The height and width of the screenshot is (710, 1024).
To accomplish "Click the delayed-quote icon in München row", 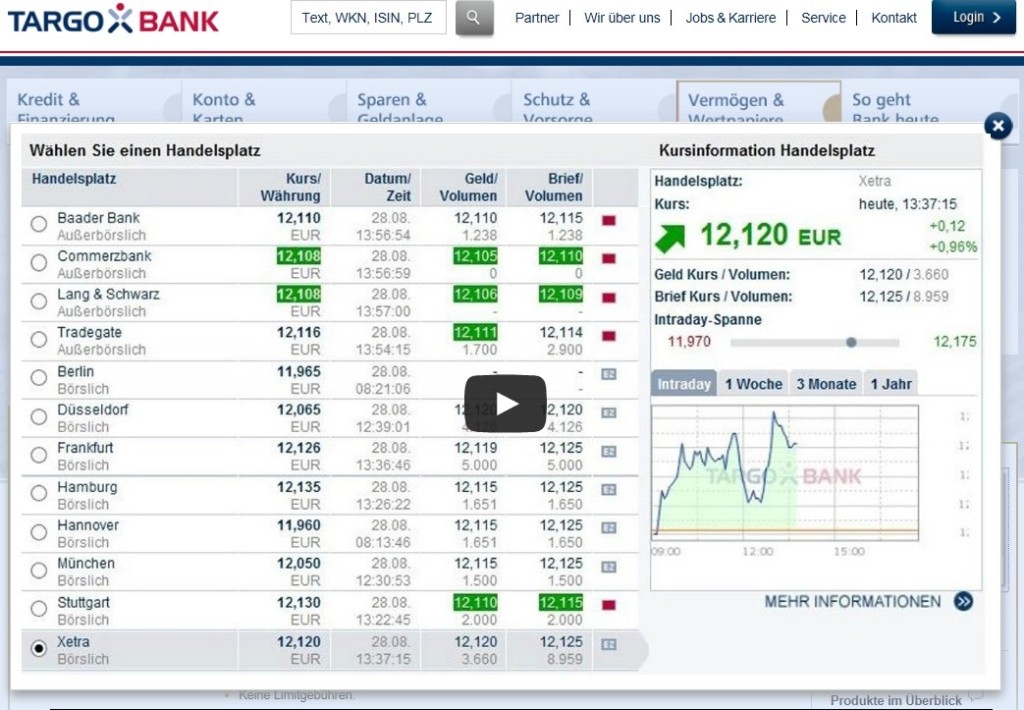I will coord(609,567).
